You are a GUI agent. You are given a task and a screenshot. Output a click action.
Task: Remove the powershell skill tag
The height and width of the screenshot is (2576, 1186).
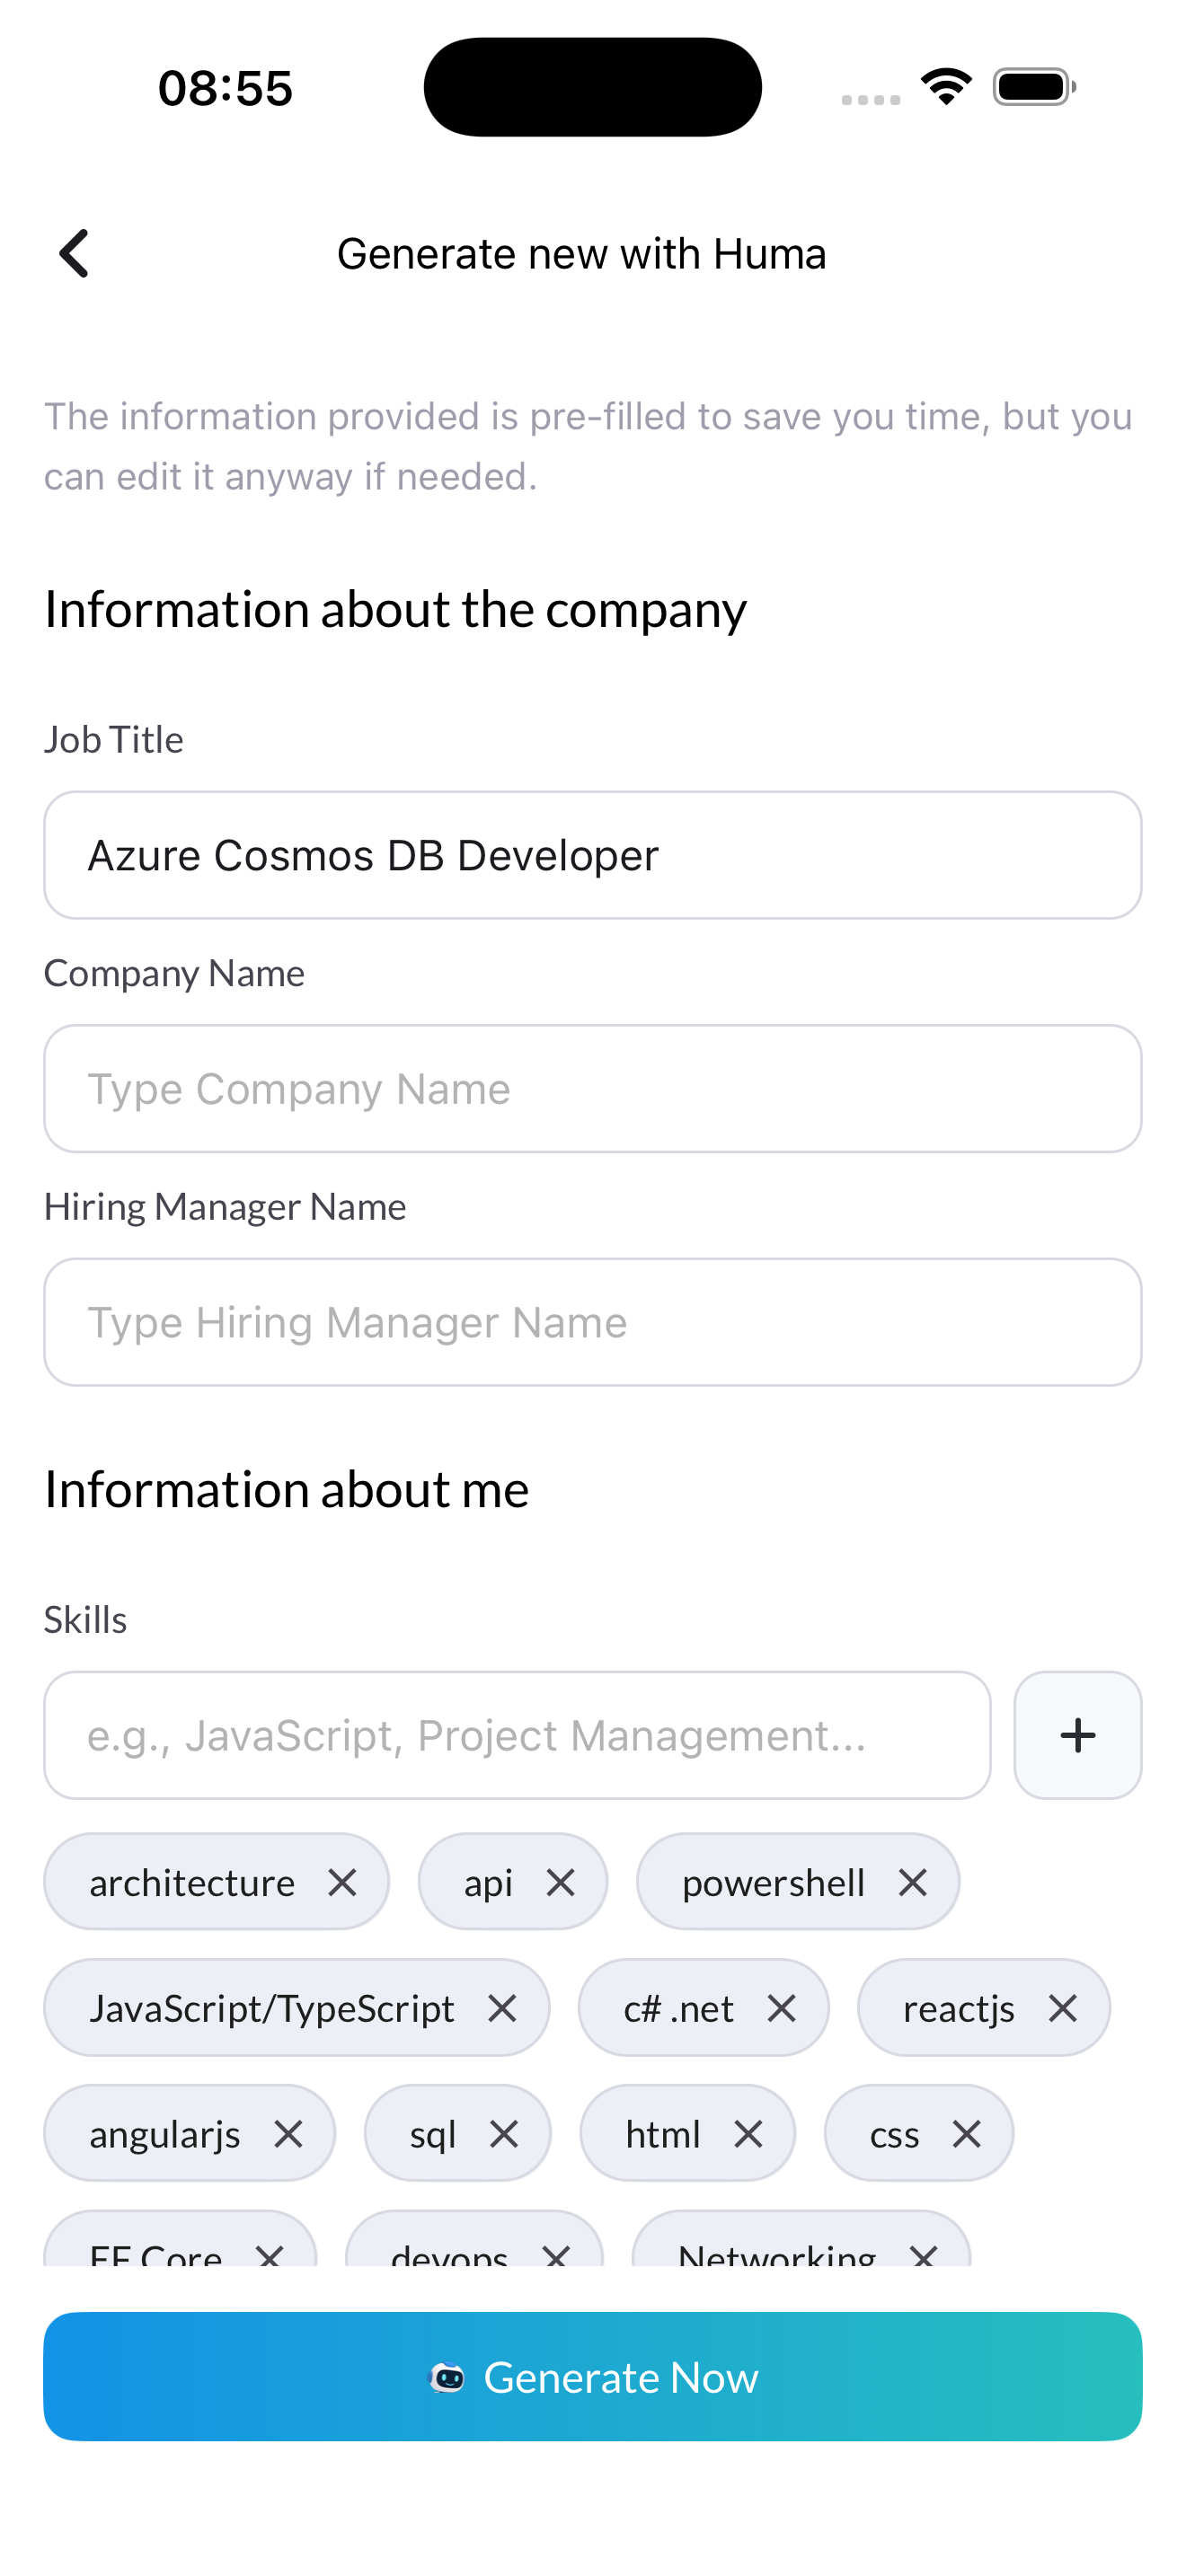(x=912, y=1883)
